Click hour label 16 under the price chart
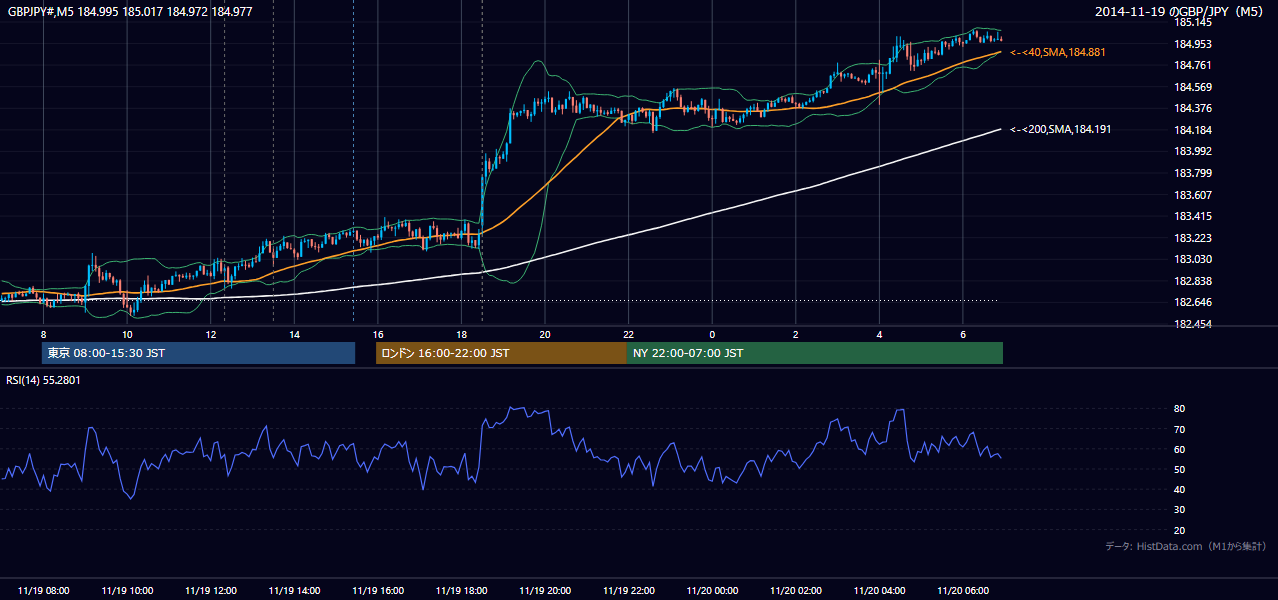The width and height of the screenshot is (1278, 600). [x=378, y=334]
